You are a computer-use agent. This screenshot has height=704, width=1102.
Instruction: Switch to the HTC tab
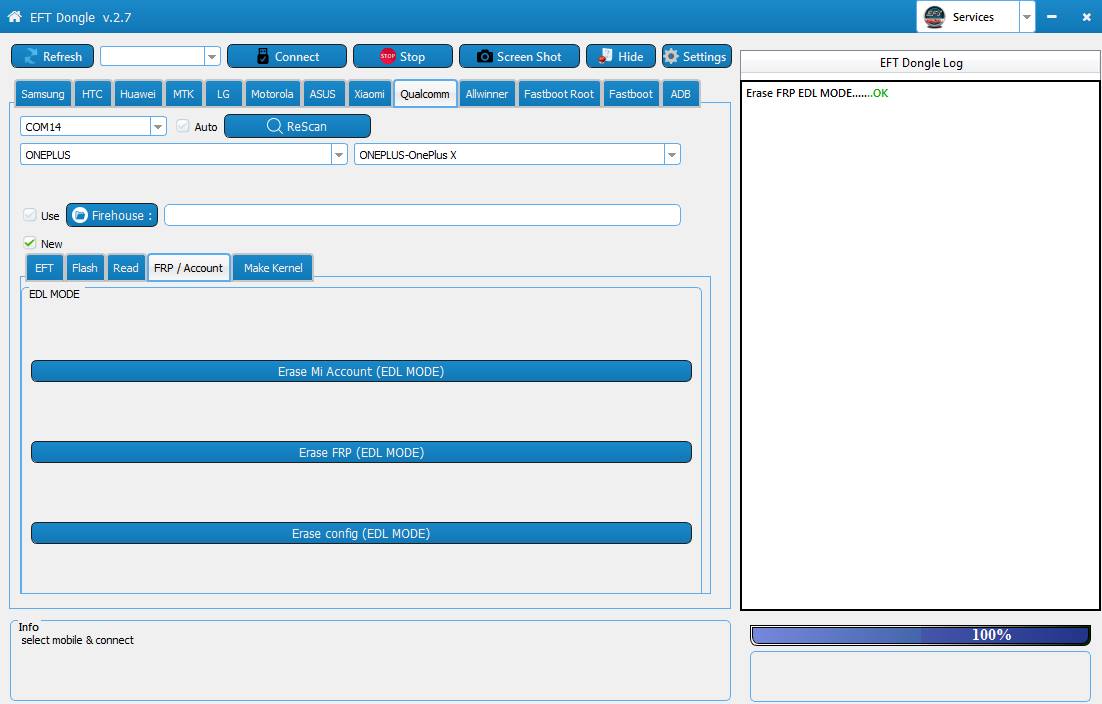(x=92, y=93)
